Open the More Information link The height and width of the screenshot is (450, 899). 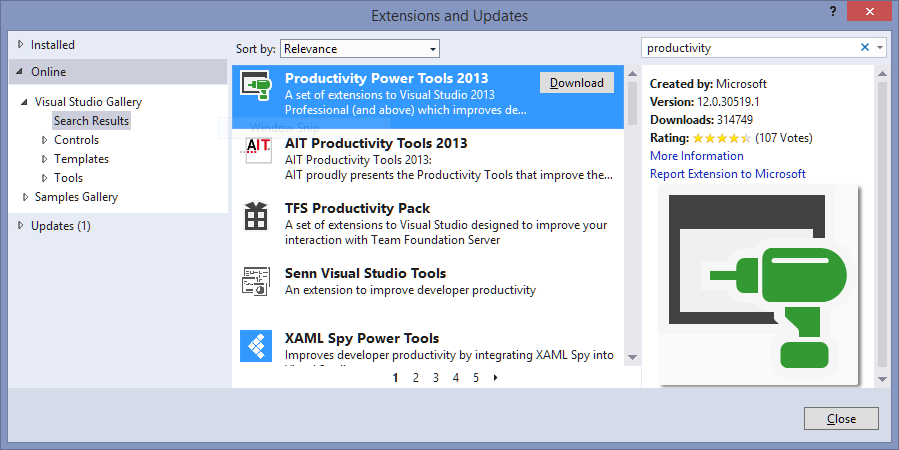point(696,156)
